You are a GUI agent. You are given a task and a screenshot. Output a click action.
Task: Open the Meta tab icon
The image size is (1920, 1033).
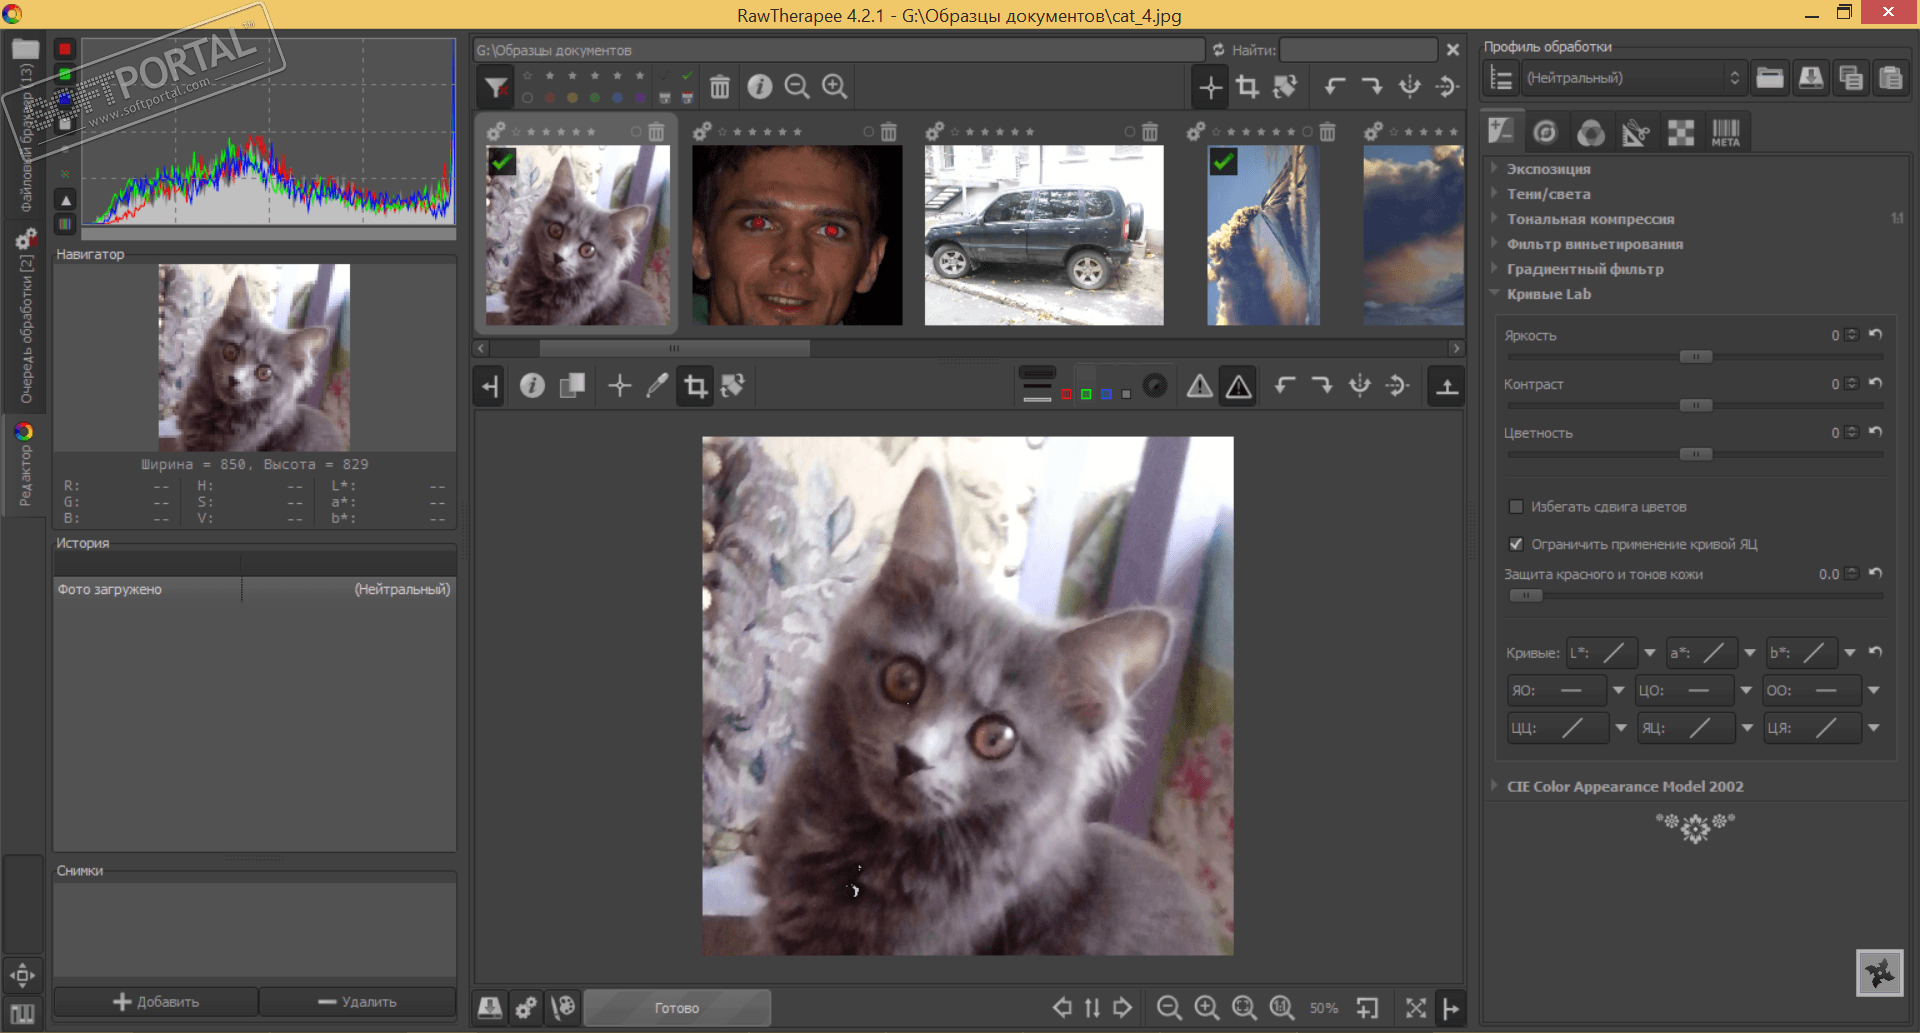pos(1725,132)
